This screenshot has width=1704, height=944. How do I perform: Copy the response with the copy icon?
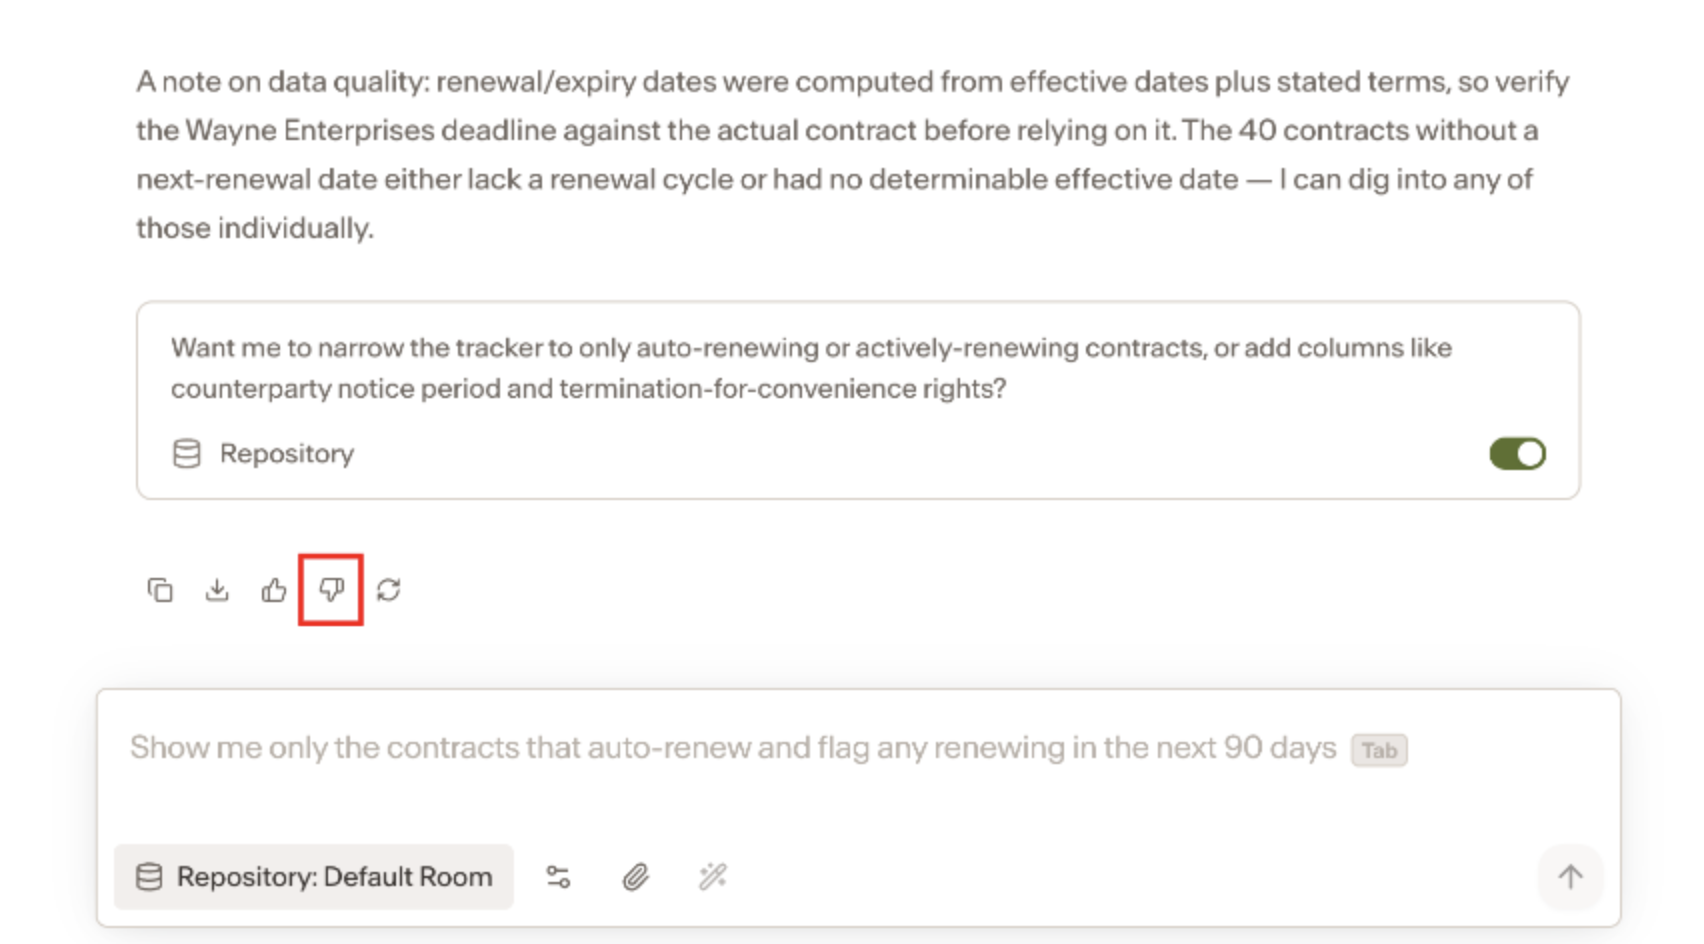click(160, 590)
